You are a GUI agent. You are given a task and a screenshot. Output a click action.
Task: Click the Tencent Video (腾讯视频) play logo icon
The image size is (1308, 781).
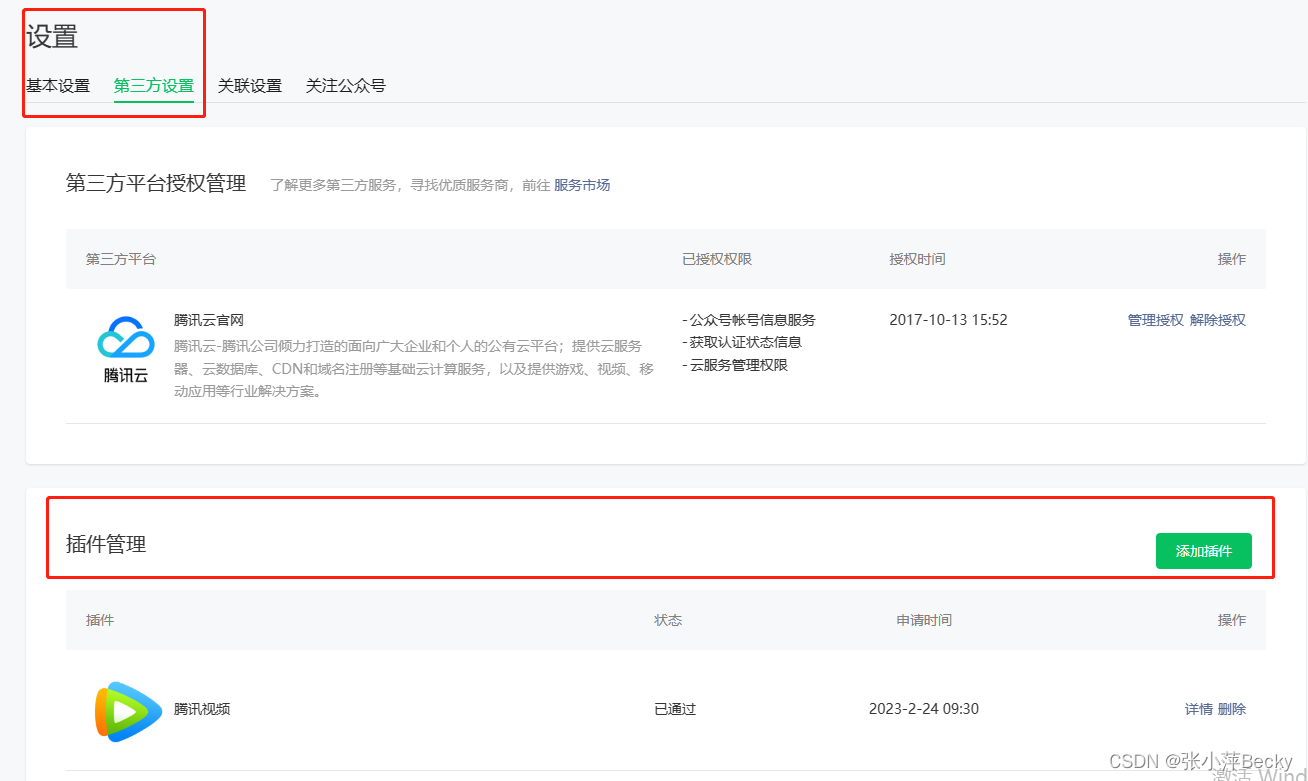(x=127, y=709)
